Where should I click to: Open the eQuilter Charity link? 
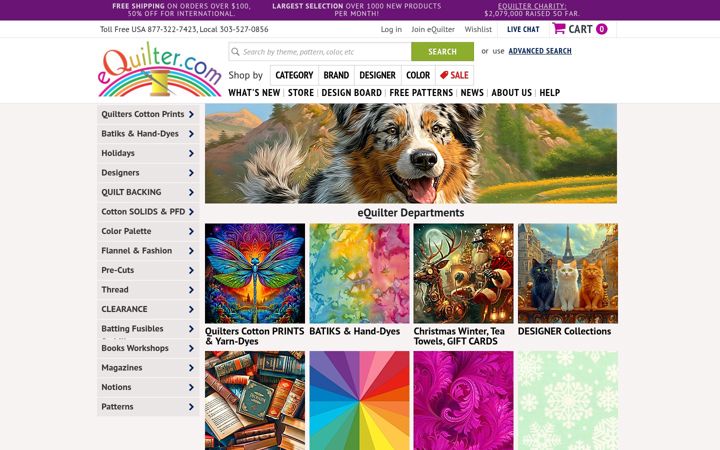532,6
